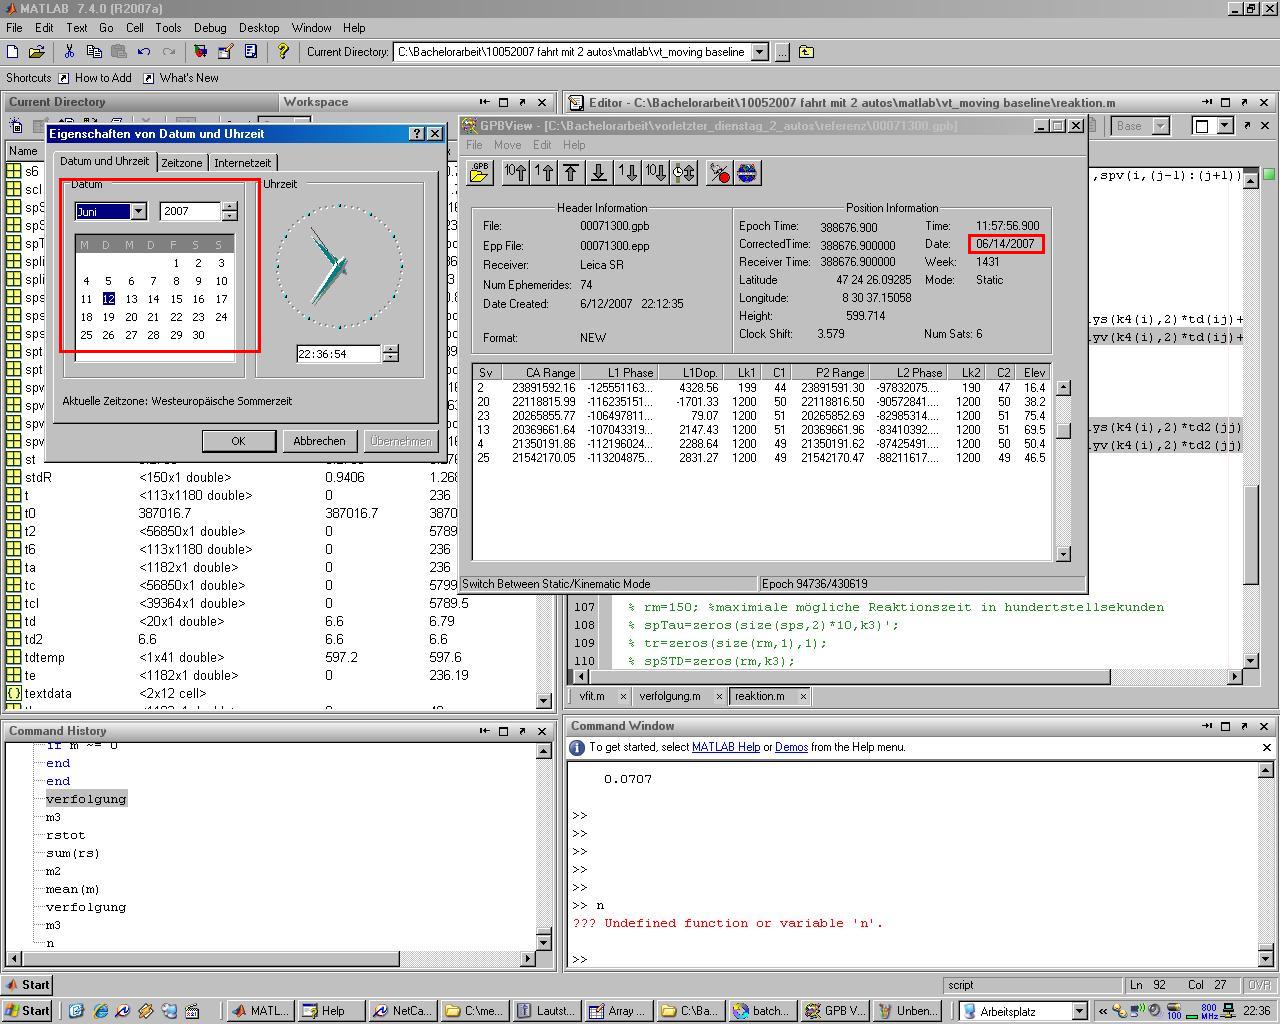
Task: Click the go to first epoch icon
Action: coord(571,173)
